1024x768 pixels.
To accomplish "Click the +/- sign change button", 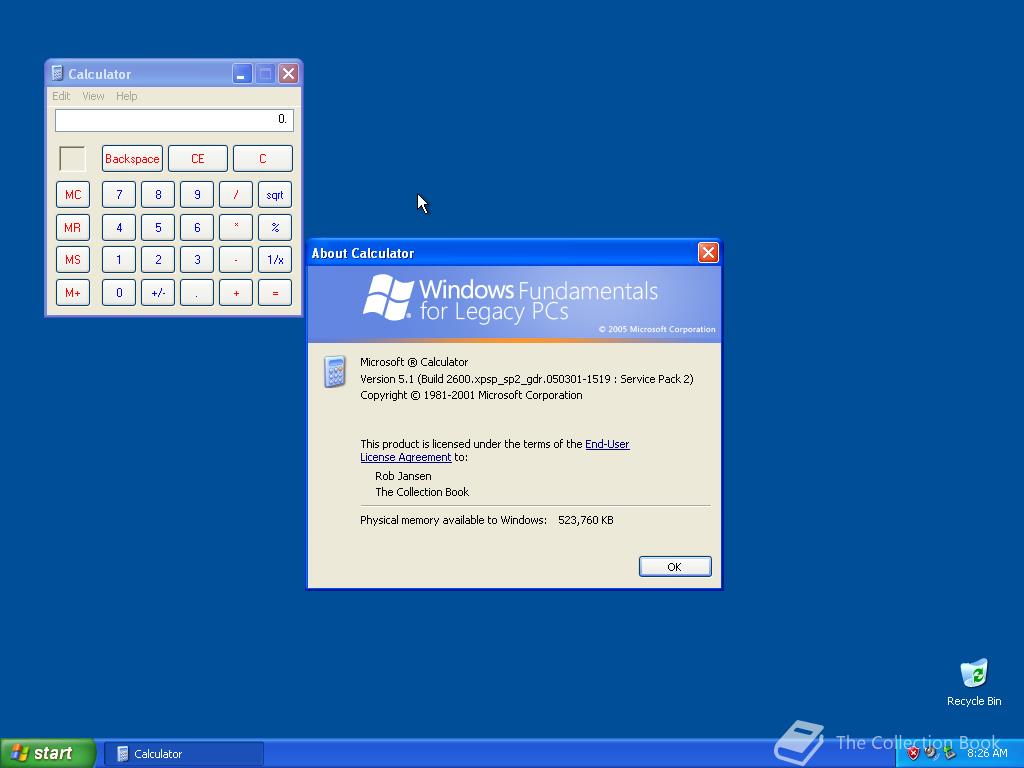I will click(x=158, y=293).
